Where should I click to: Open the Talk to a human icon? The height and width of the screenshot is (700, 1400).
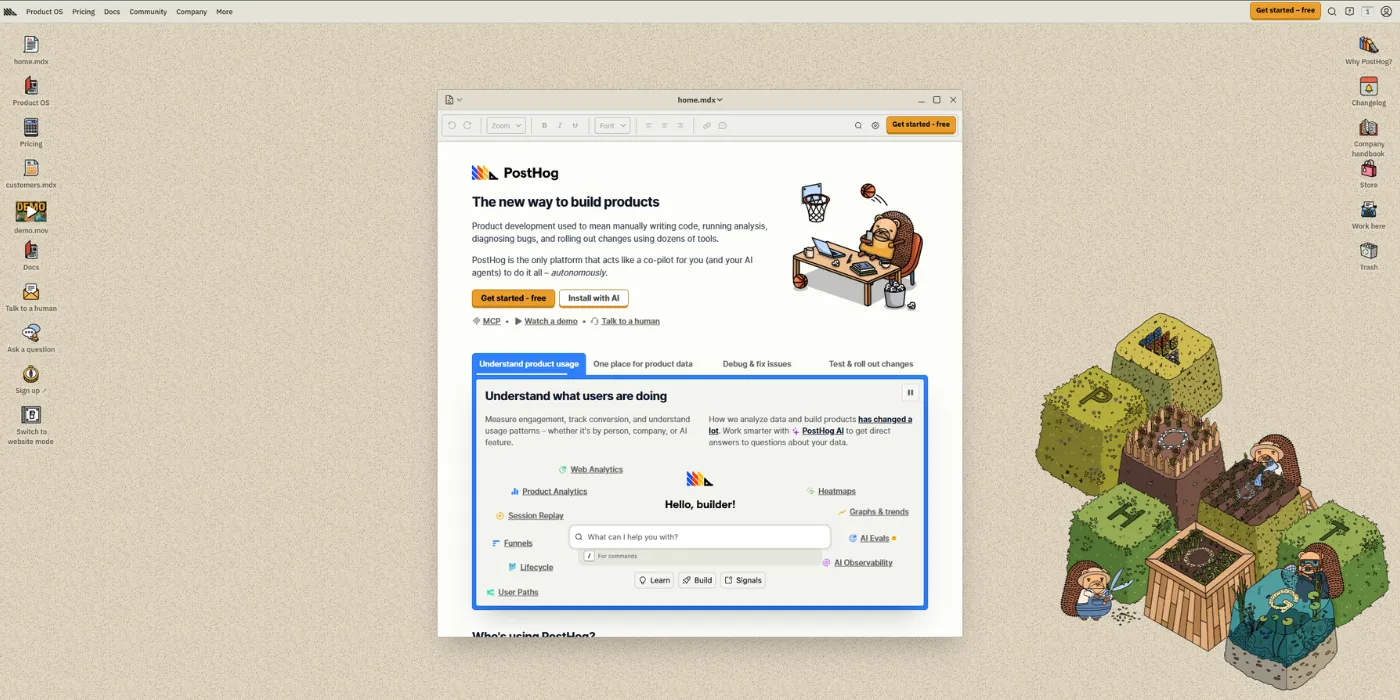coord(31,297)
